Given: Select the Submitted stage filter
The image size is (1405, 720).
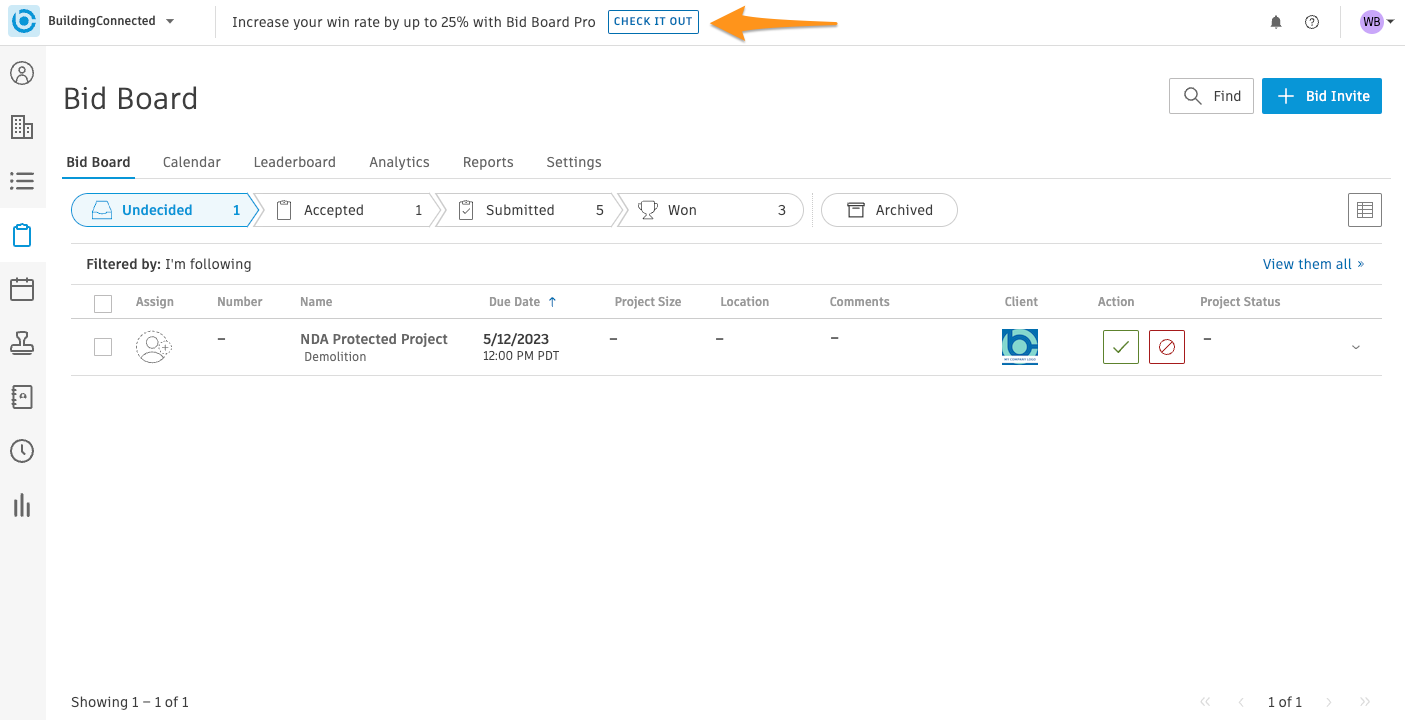Looking at the screenshot, I should coord(527,210).
